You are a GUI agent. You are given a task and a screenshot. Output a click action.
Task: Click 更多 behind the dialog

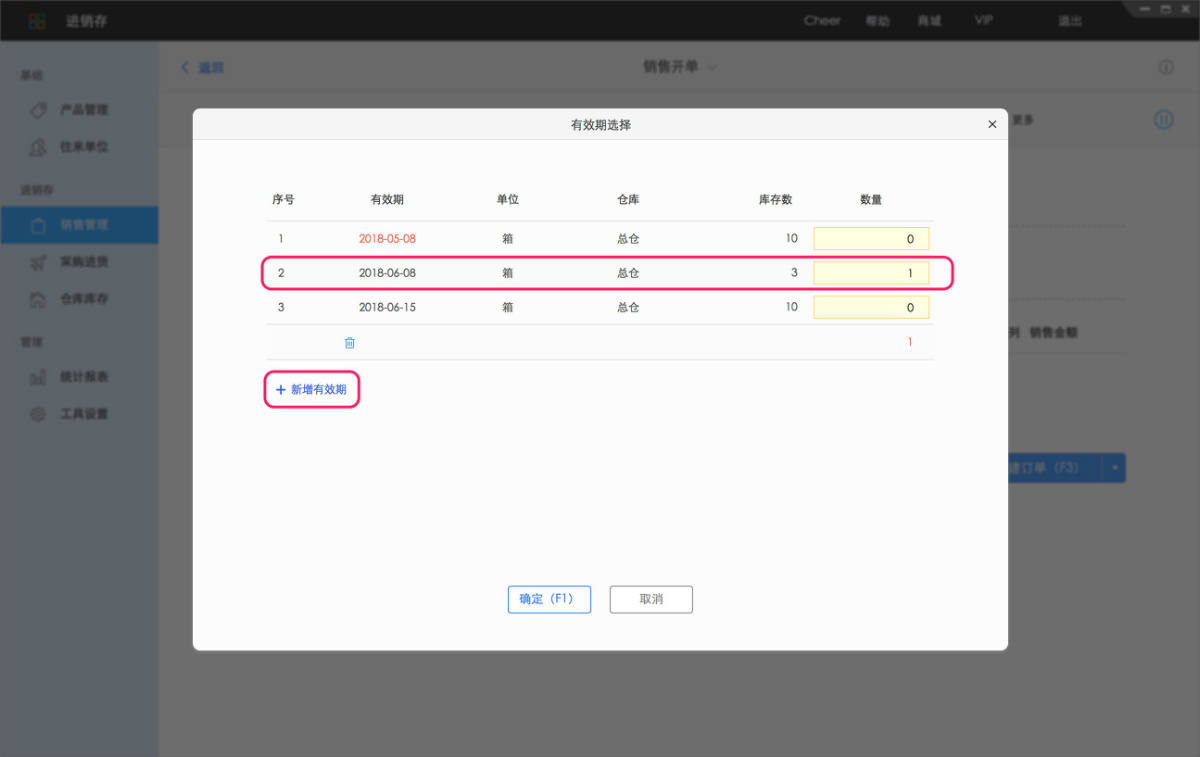coord(1022,120)
